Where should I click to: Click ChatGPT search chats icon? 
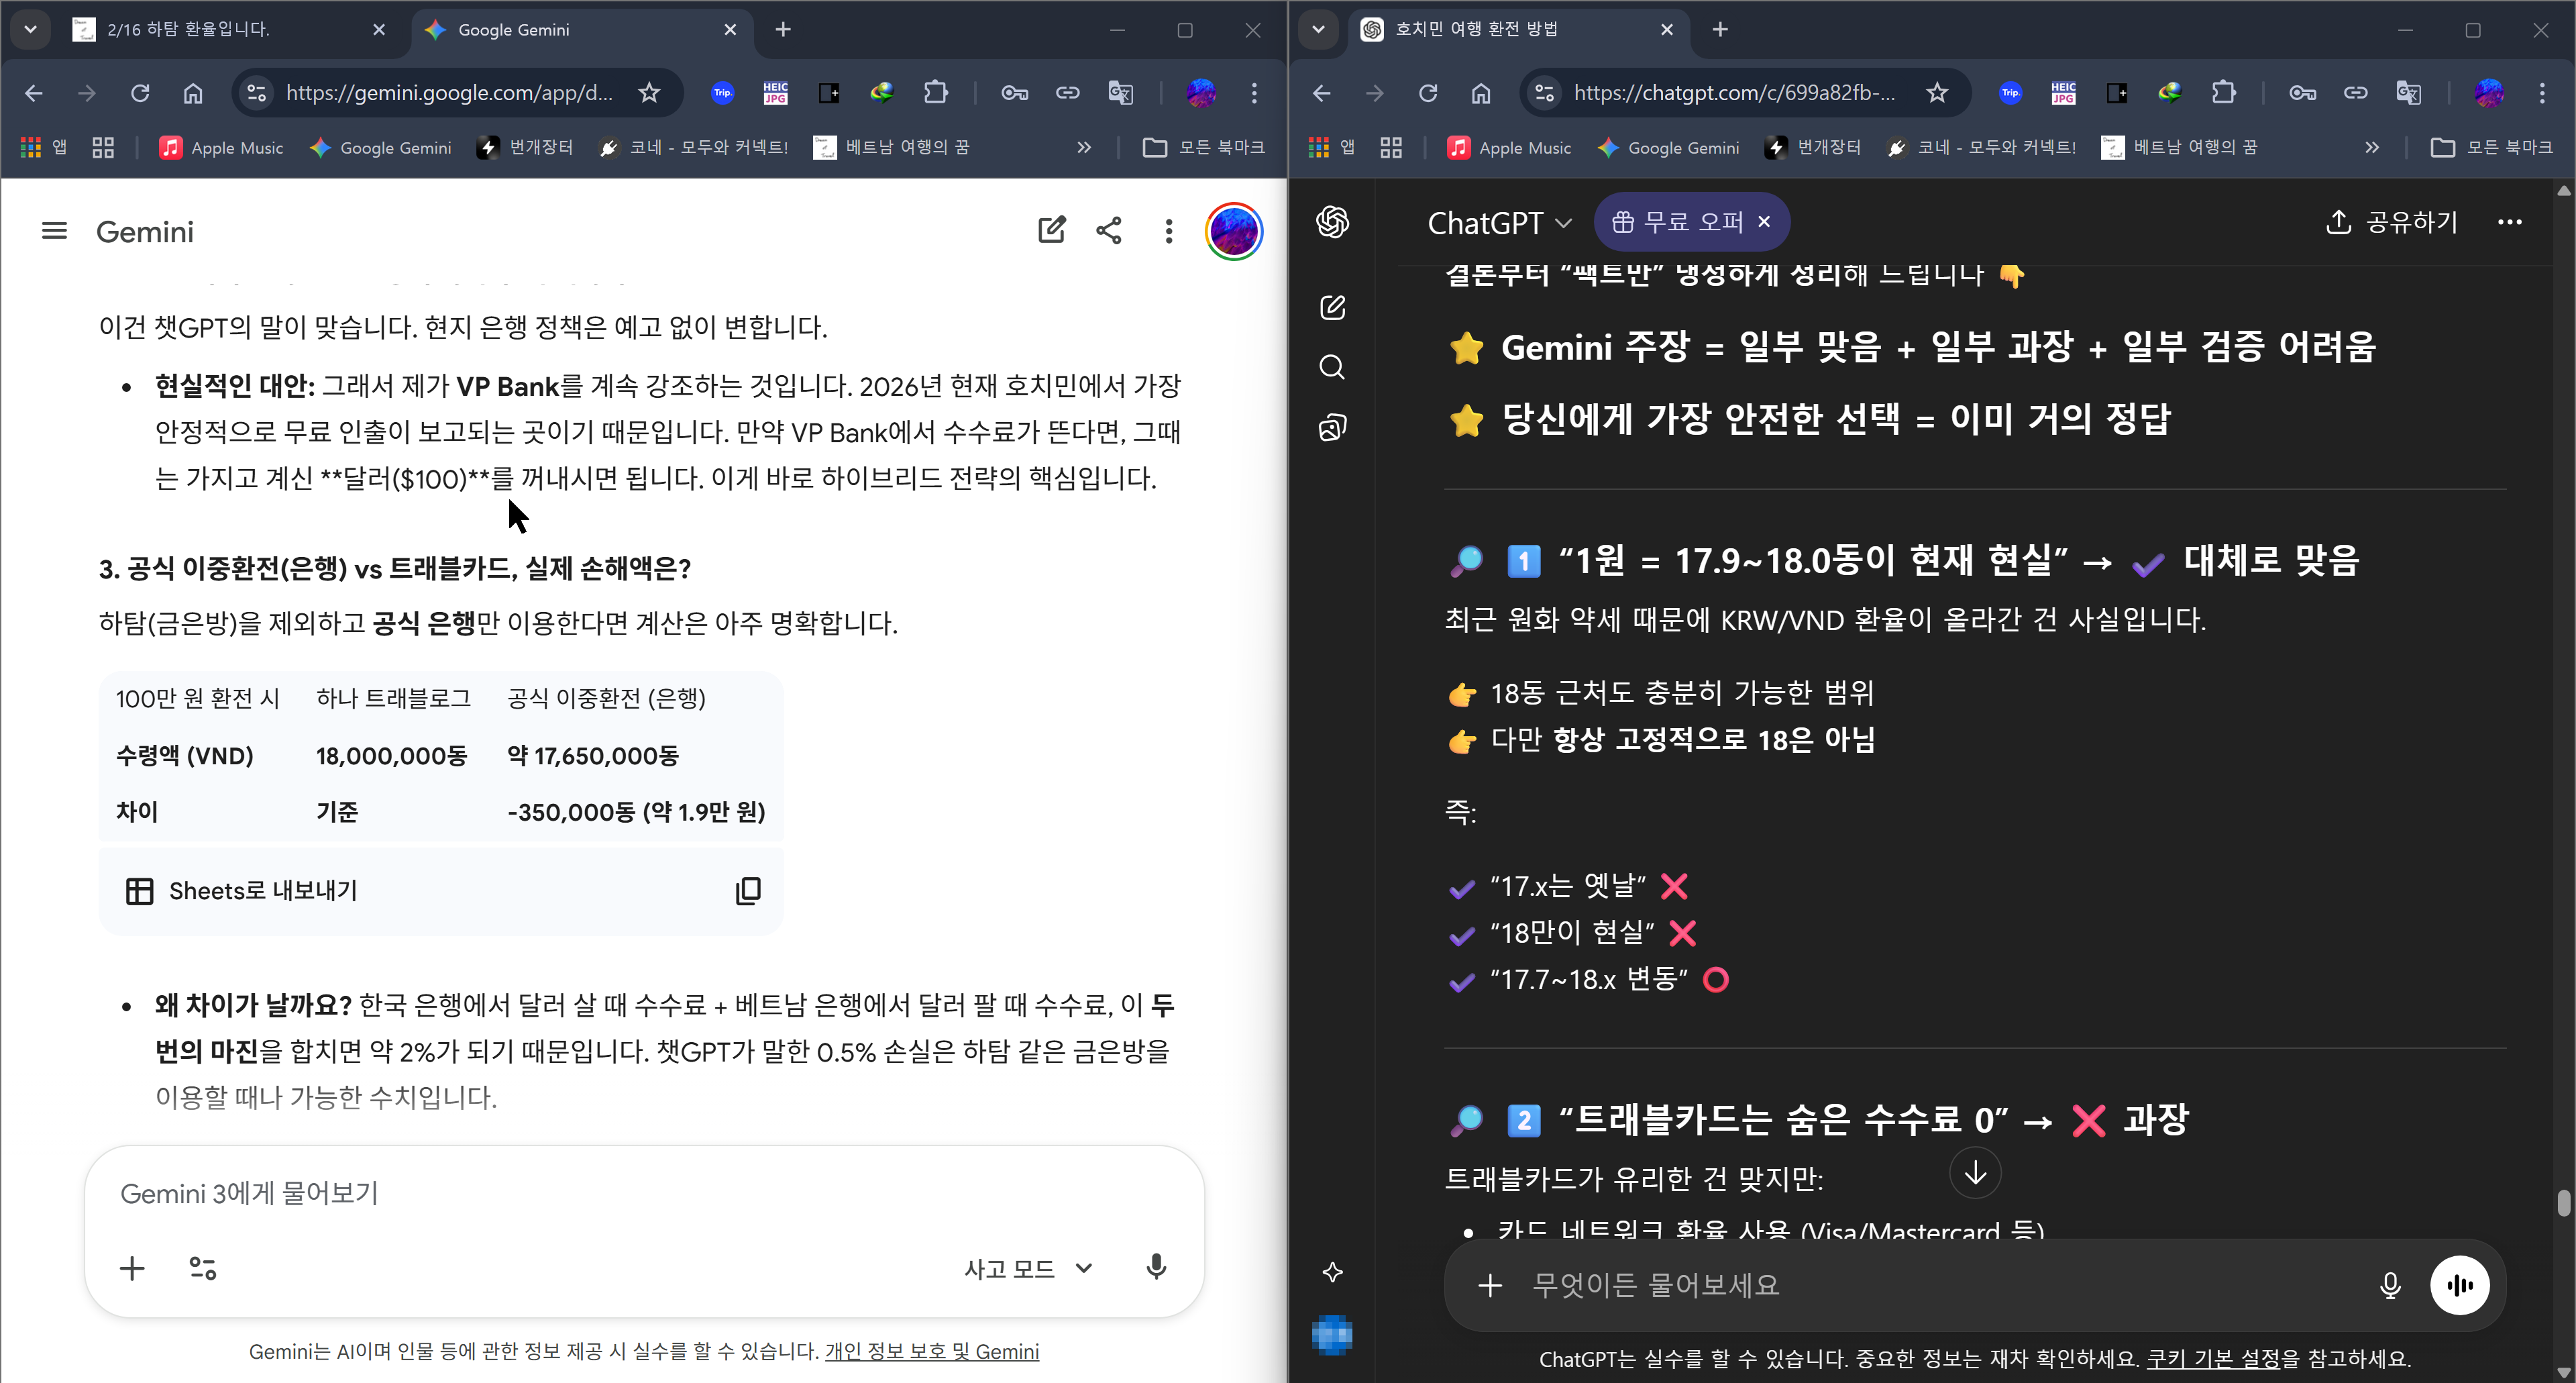click(1332, 367)
